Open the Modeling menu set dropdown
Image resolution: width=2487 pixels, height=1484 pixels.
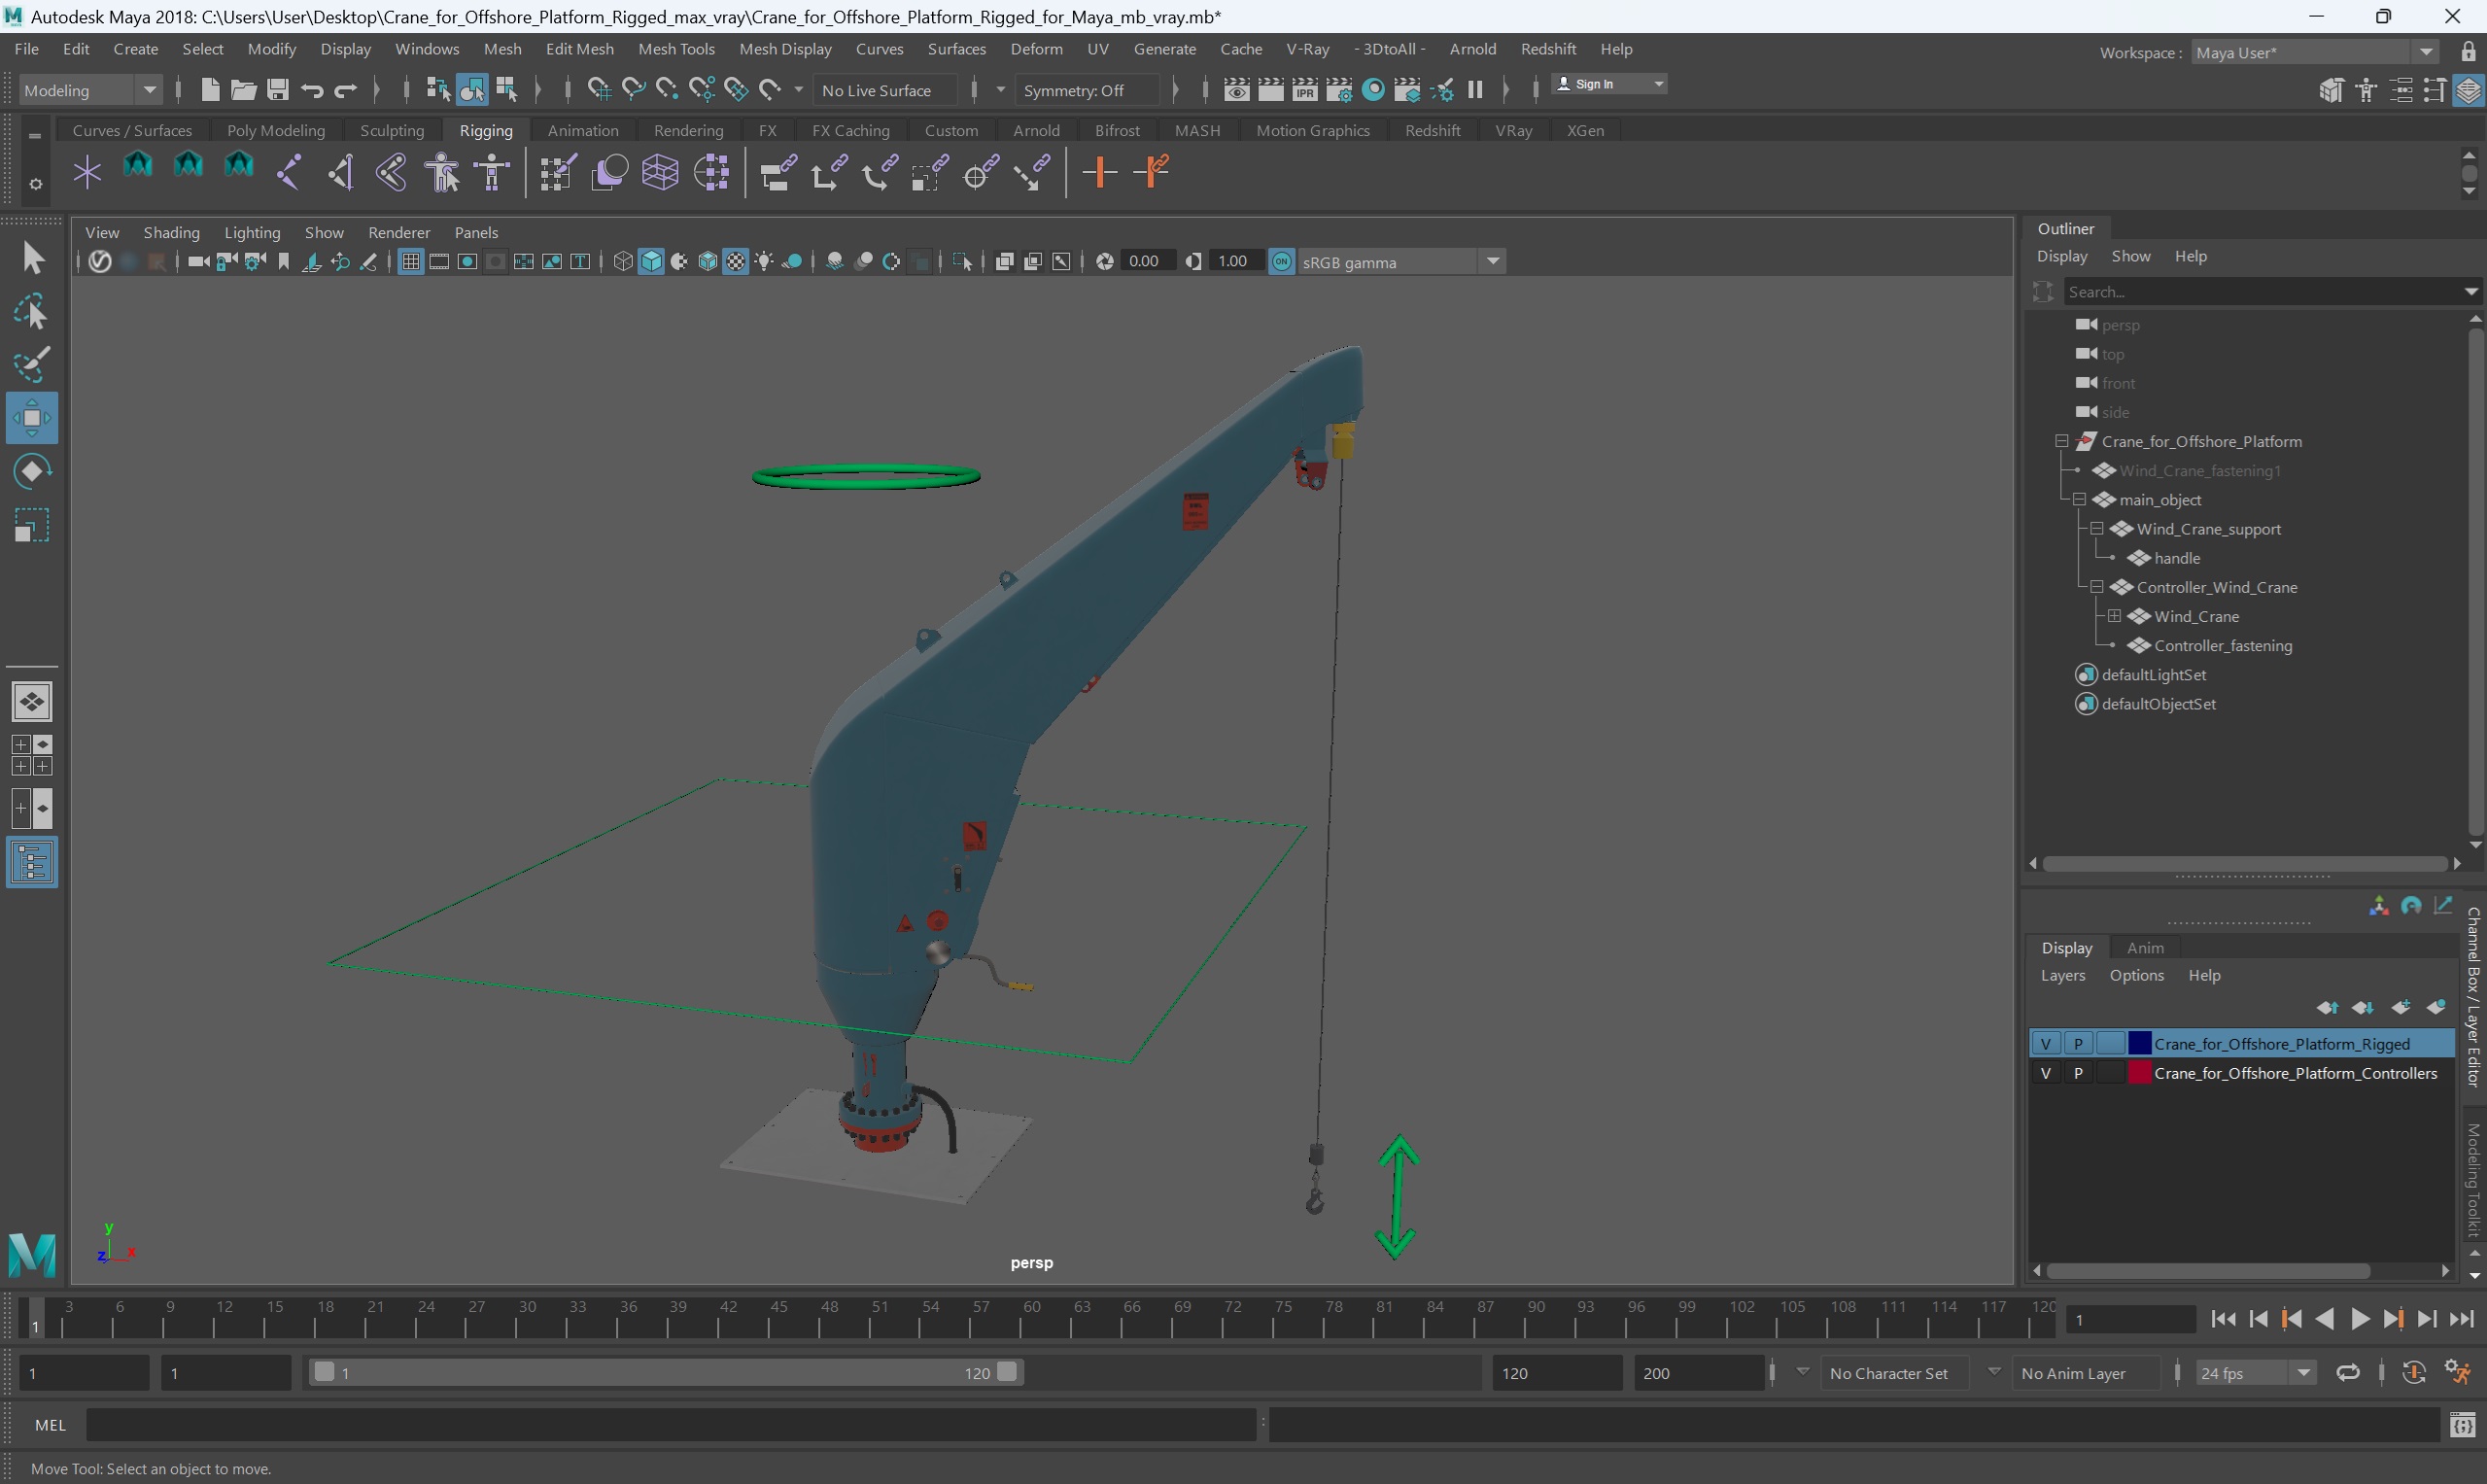point(90,90)
